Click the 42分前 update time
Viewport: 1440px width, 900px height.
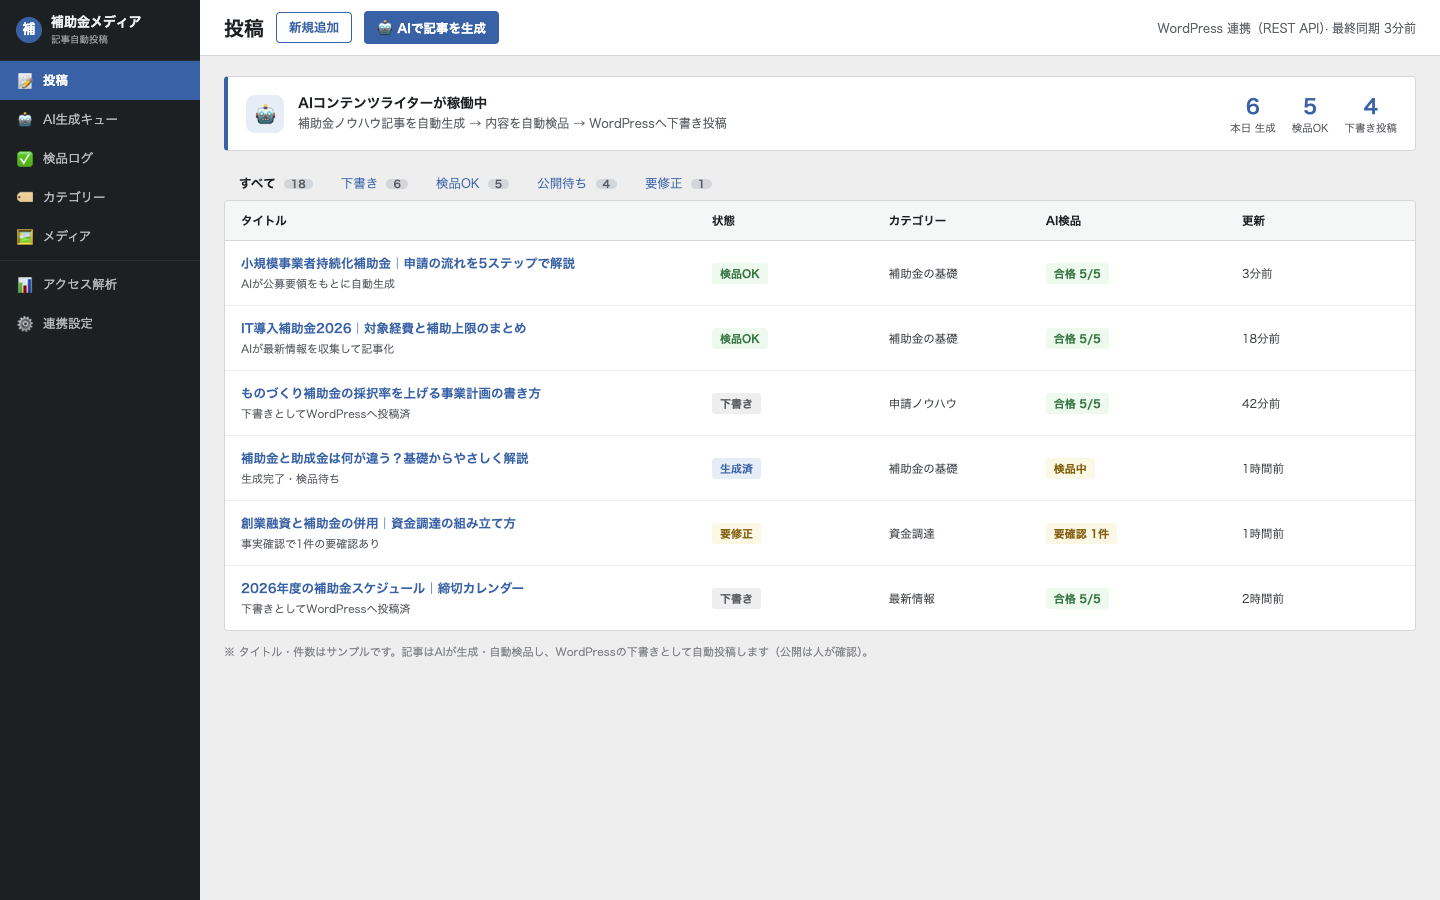coord(1261,404)
